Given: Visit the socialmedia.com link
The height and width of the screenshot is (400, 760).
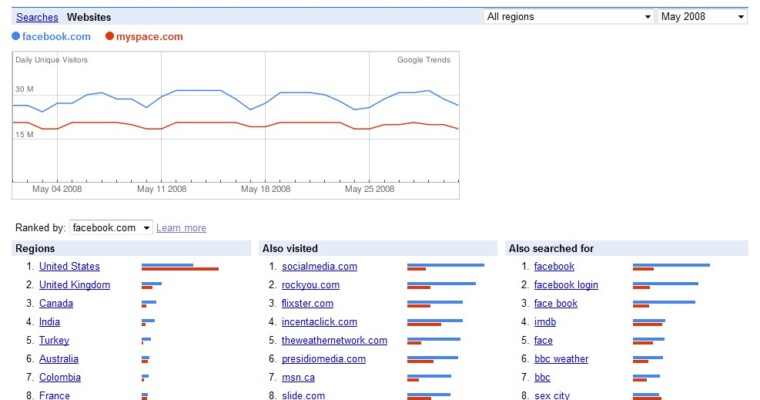Looking at the screenshot, I should coord(319,266).
